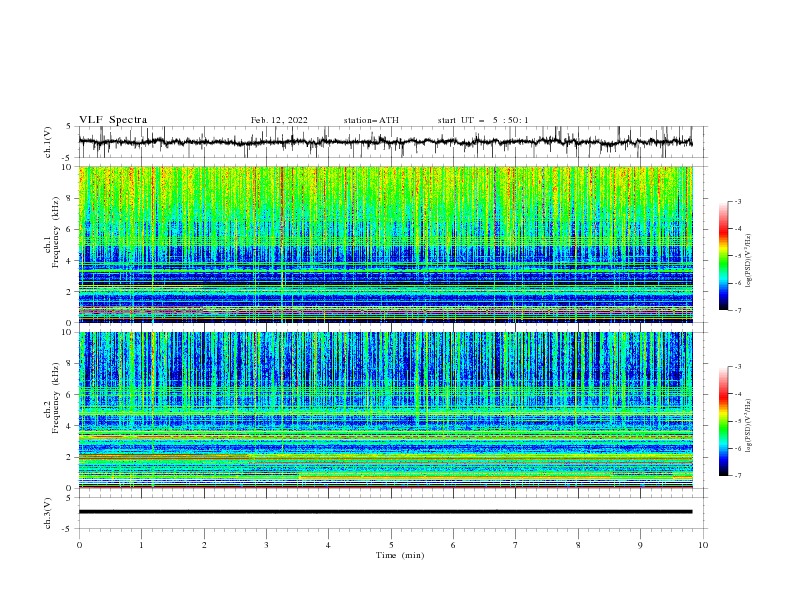Select the ch.1 colorbar "log(PSD)(V²/Hz)" label

[x=748, y=260]
